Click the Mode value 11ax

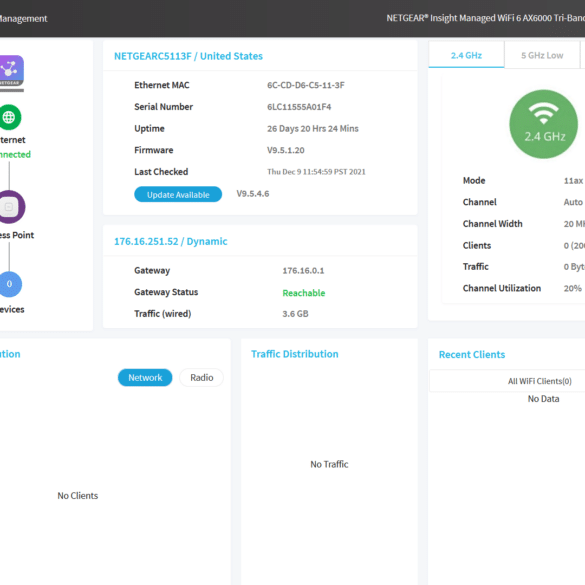pyautogui.click(x=573, y=181)
